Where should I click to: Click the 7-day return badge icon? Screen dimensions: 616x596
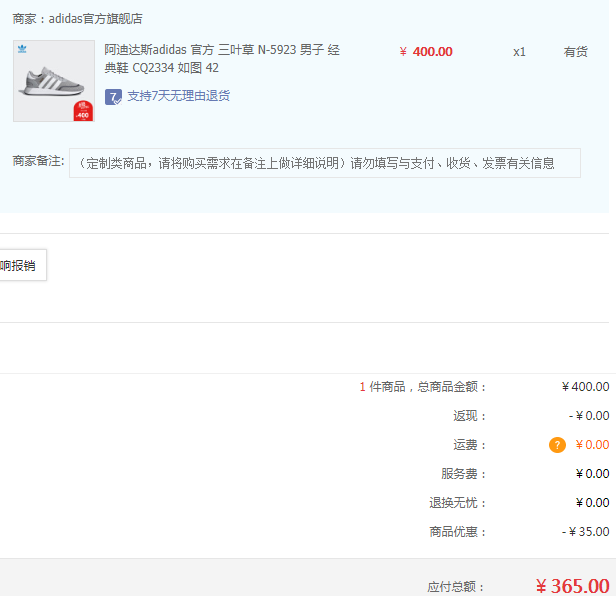(x=113, y=97)
